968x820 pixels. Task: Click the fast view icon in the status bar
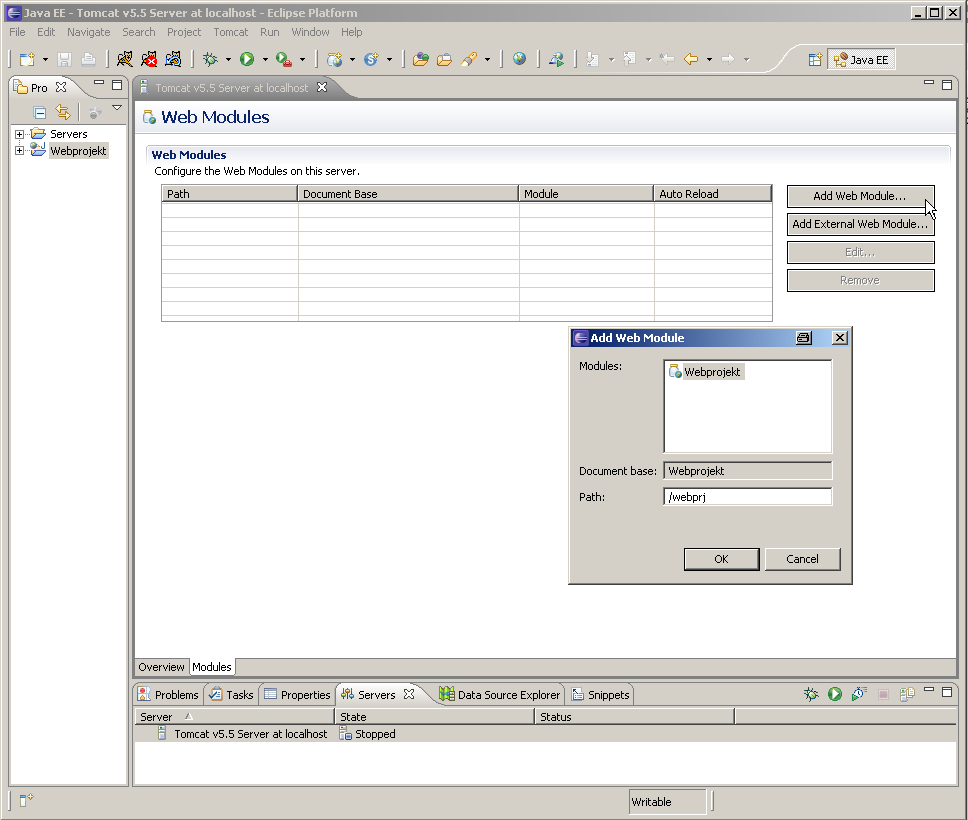26,800
